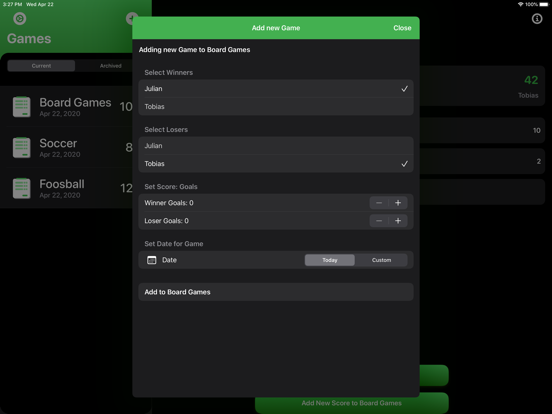This screenshot has height=414, width=552.
Task: Click the add plus icon in Games header
Action: coord(131,18)
